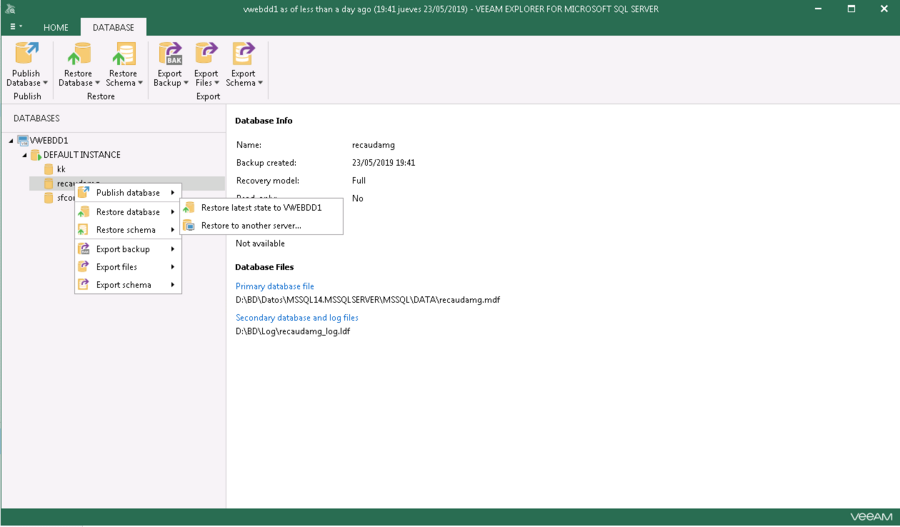Select the kk database in tree

click(60, 170)
